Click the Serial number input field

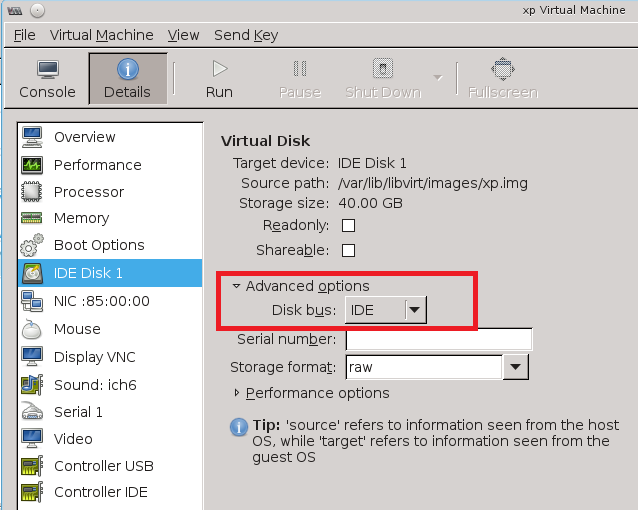click(438, 339)
